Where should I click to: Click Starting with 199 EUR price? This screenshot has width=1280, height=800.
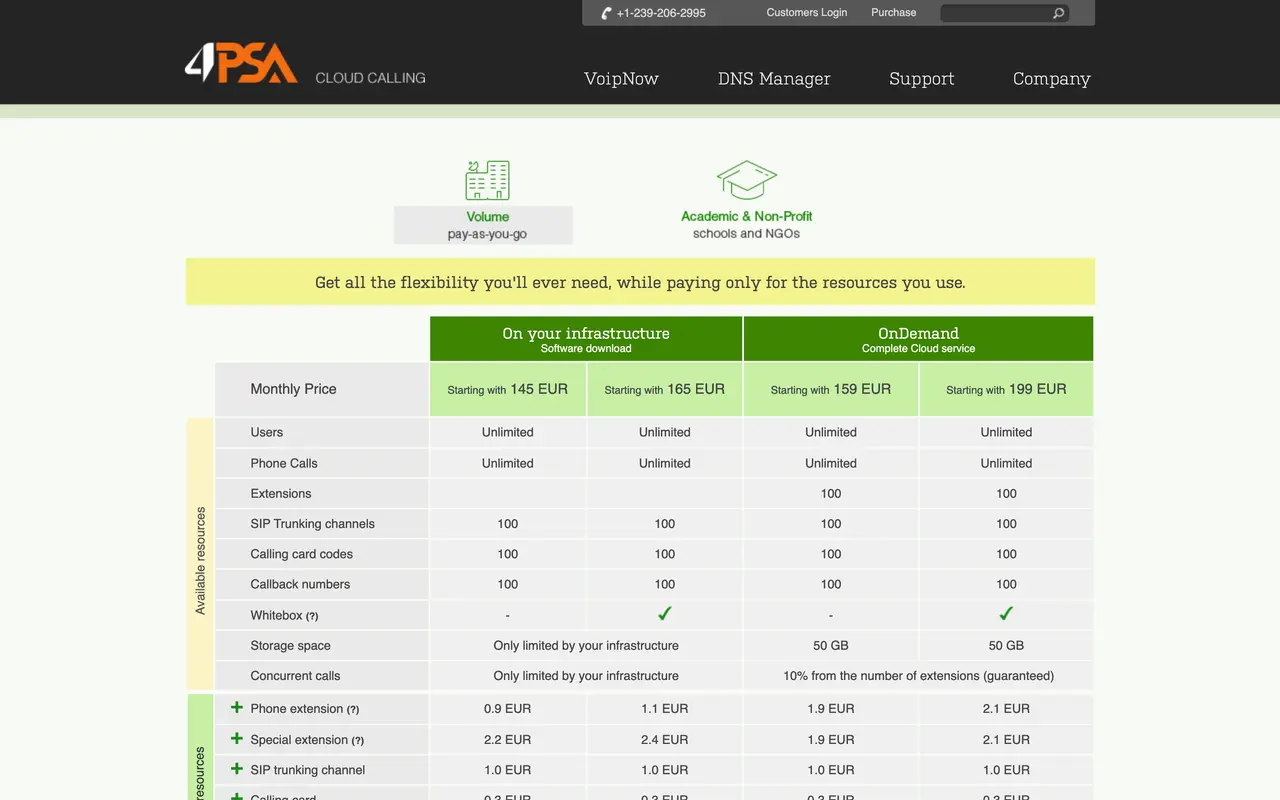coord(1006,389)
